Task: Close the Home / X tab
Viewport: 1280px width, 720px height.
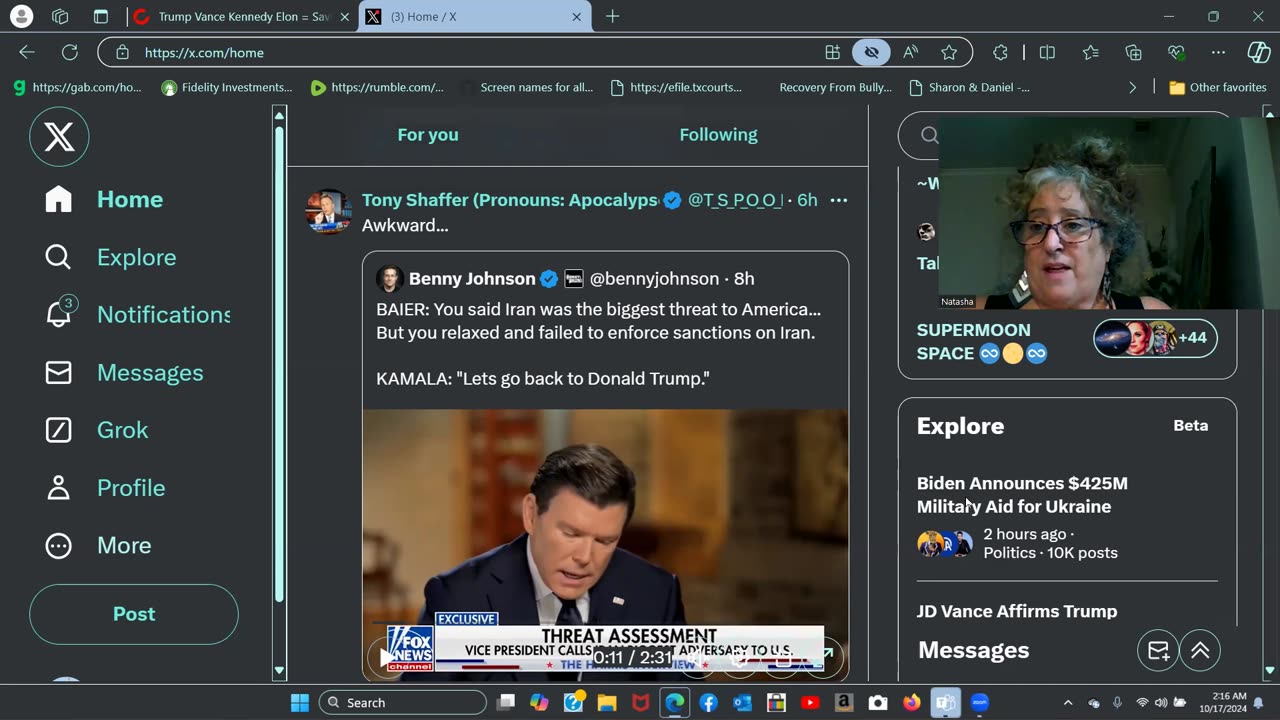Action: pos(577,17)
